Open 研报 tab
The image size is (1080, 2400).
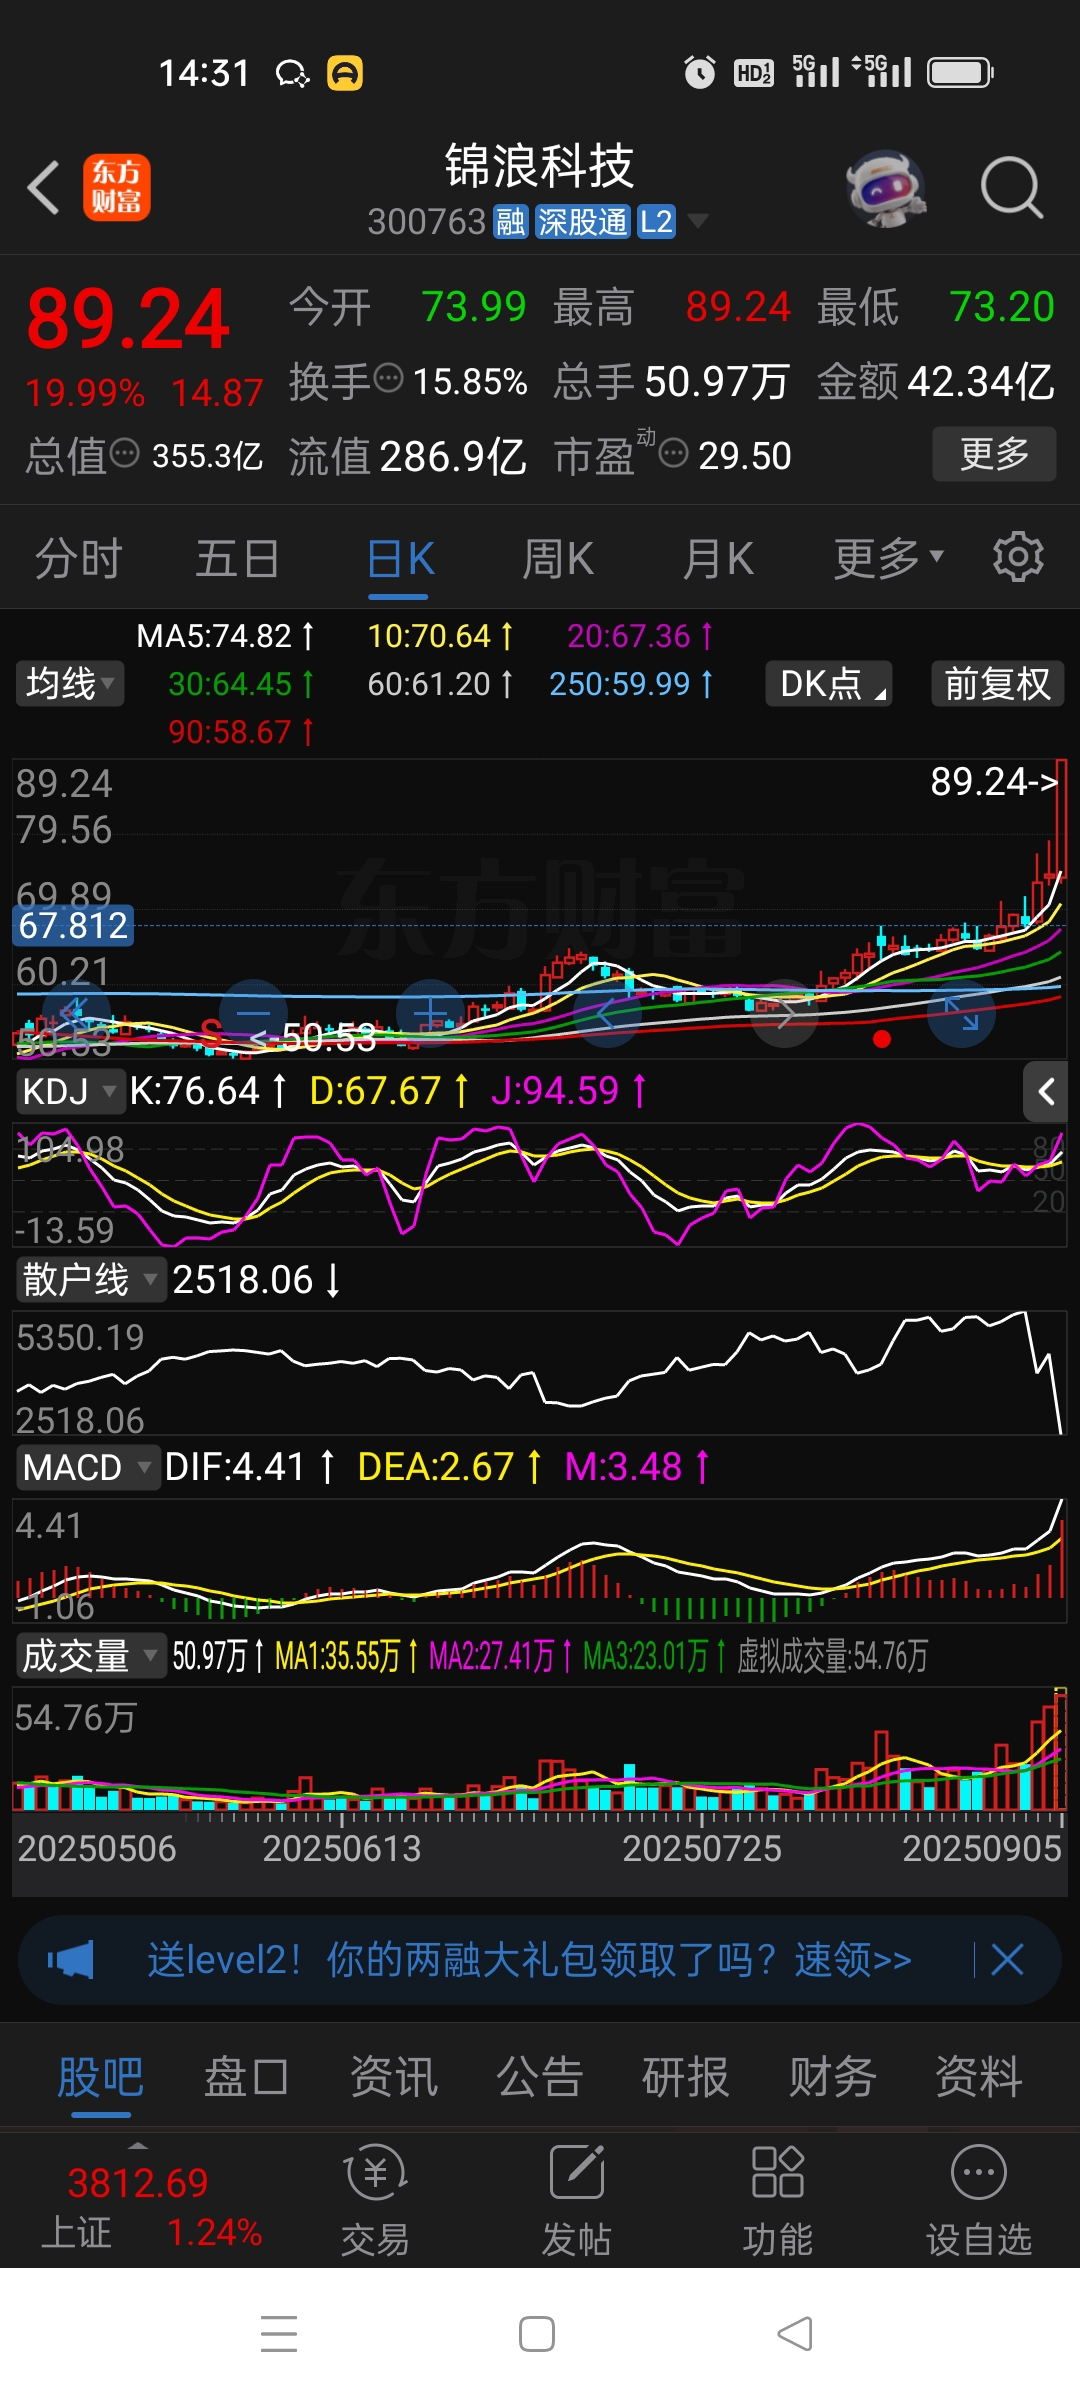[x=686, y=2077]
